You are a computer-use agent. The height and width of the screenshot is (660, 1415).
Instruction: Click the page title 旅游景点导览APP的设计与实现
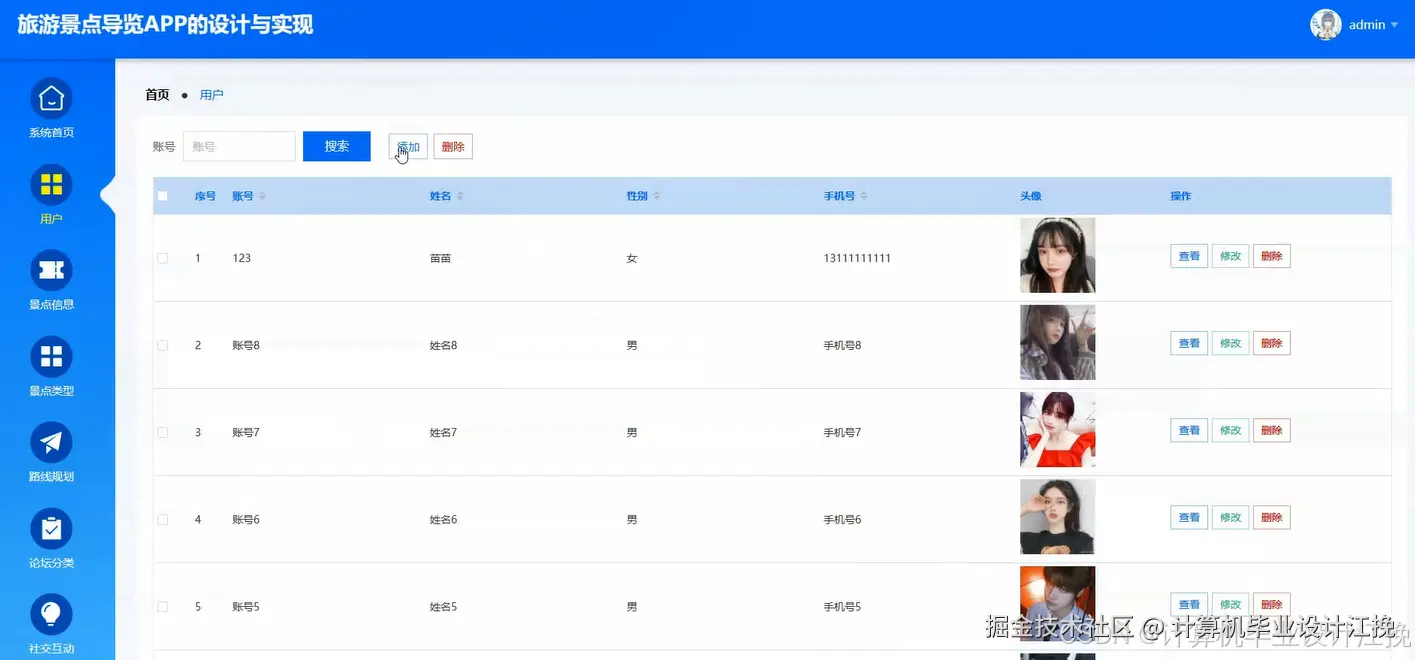click(x=165, y=25)
